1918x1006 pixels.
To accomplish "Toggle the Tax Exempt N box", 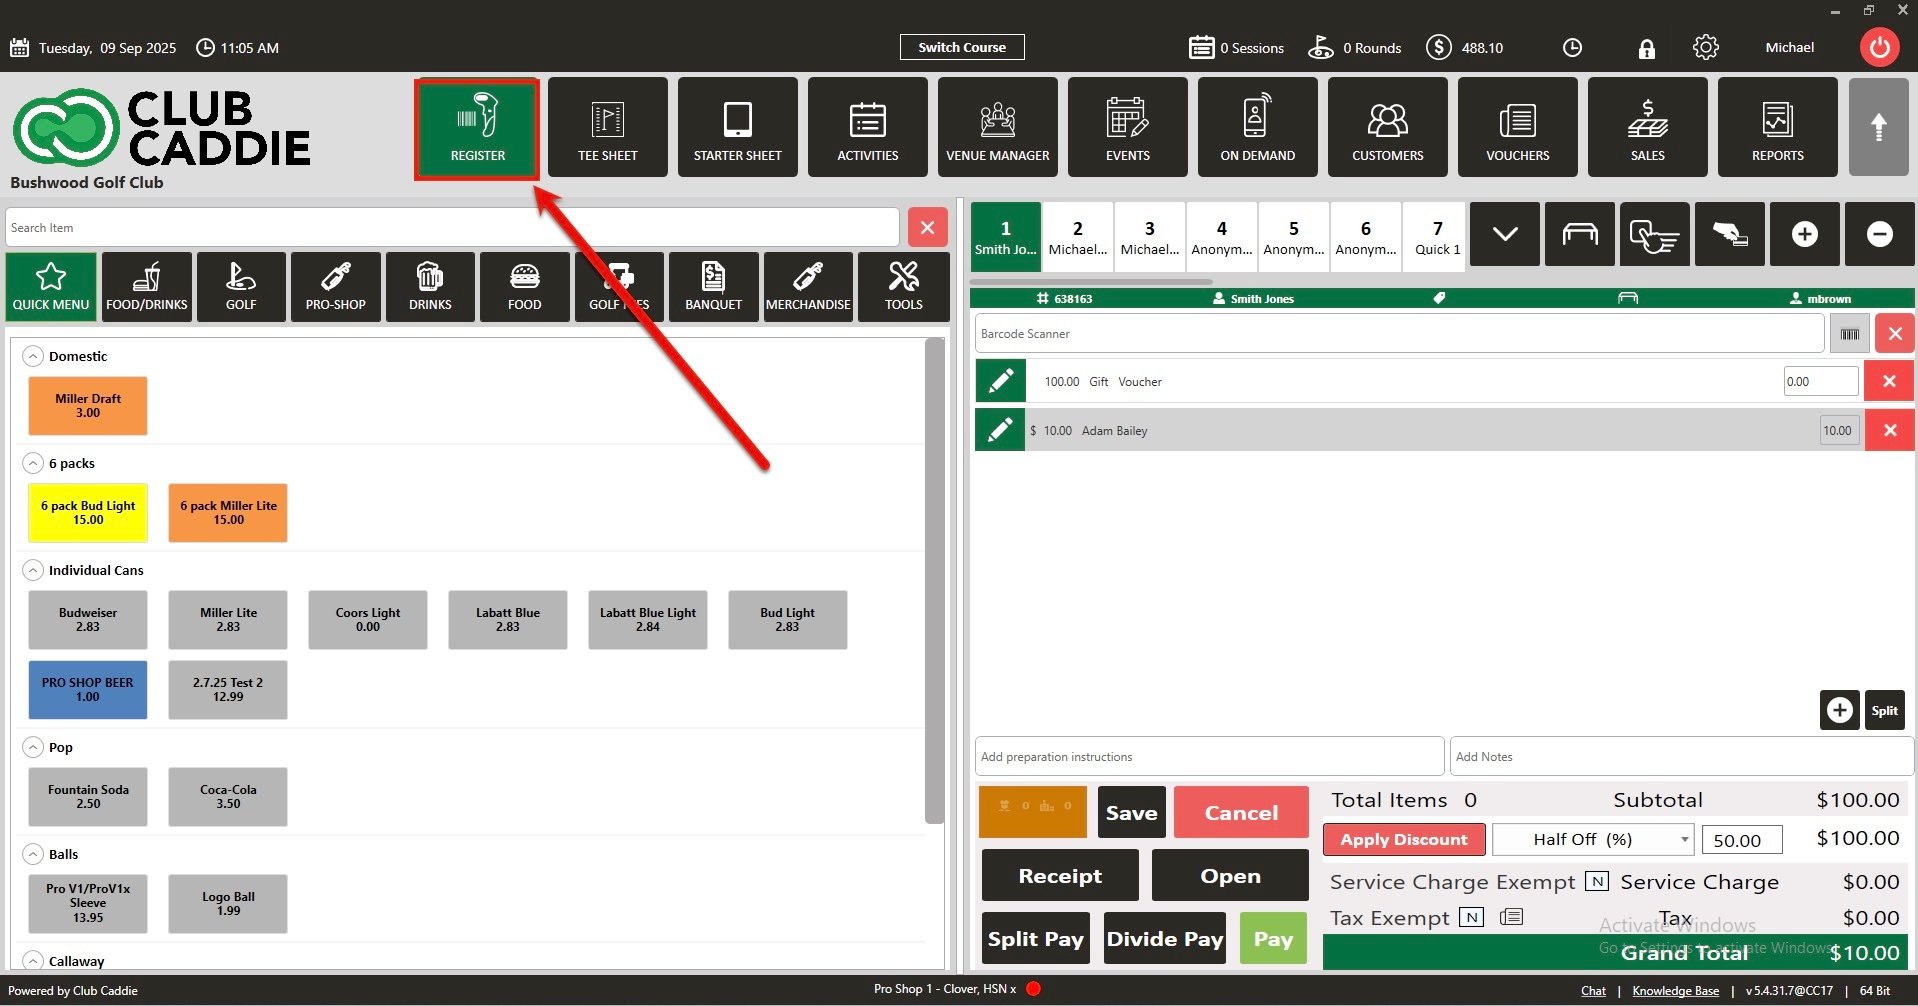I will click(1471, 917).
